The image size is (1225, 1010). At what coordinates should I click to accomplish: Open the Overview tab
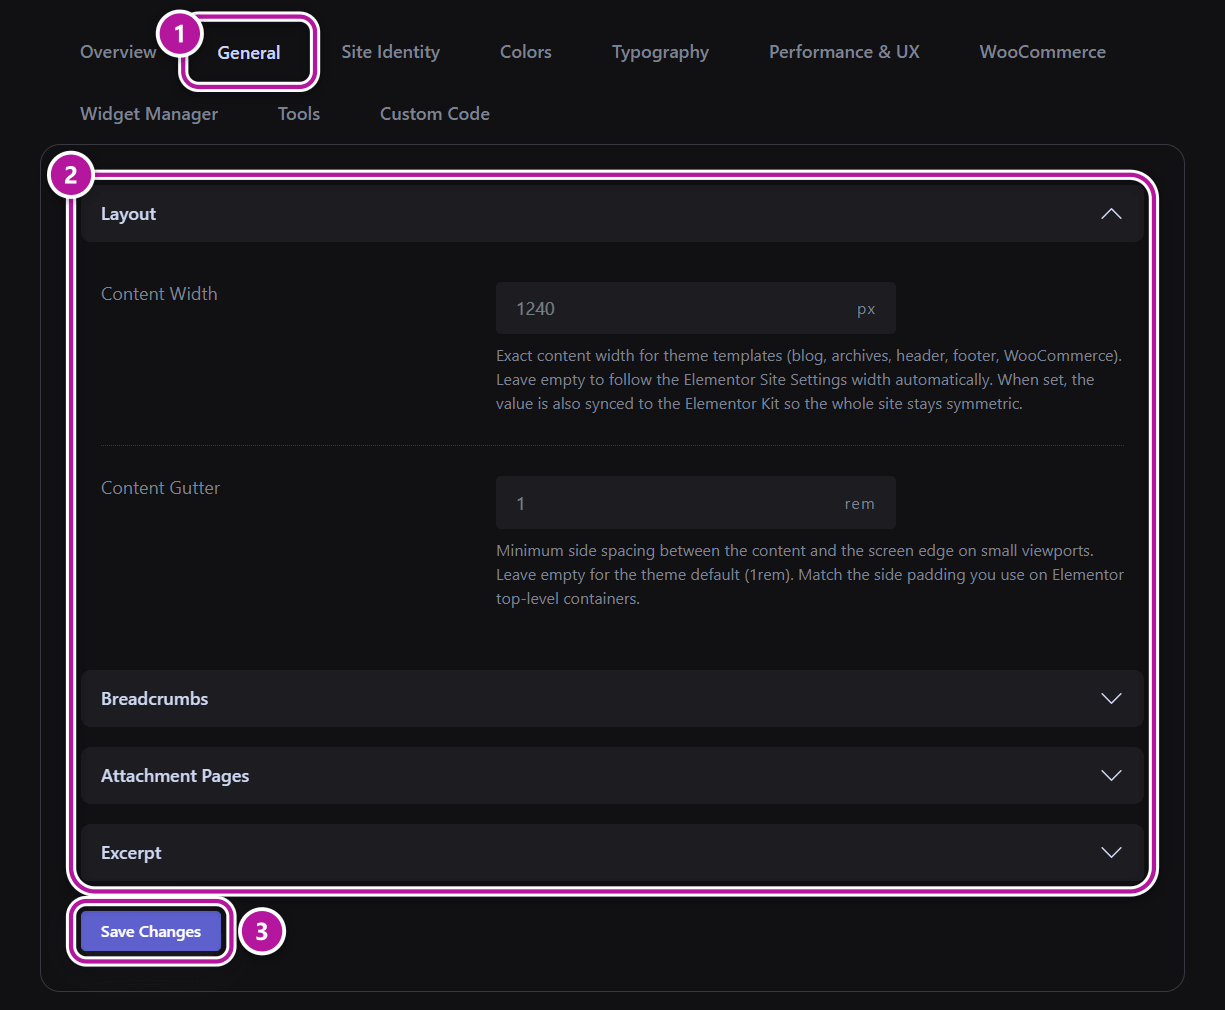118,52
